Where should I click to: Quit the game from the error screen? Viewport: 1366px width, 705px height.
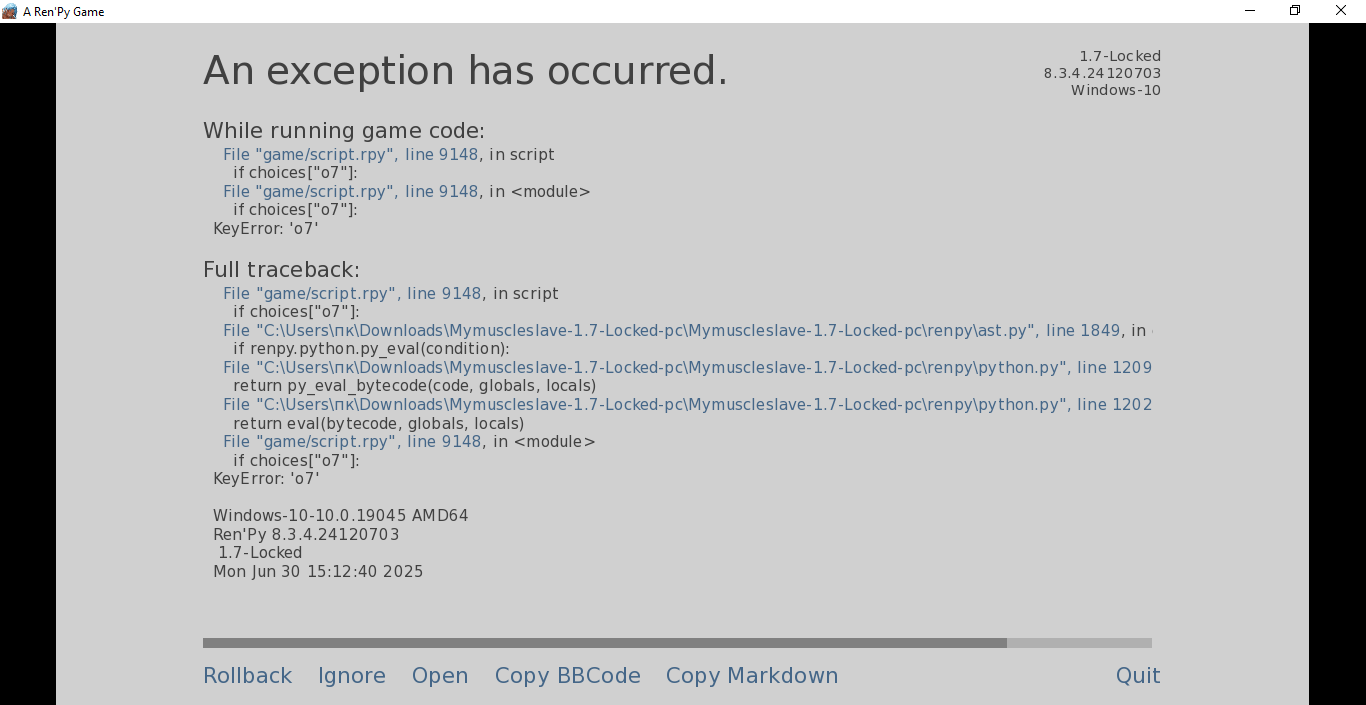tap(1138, 676)
